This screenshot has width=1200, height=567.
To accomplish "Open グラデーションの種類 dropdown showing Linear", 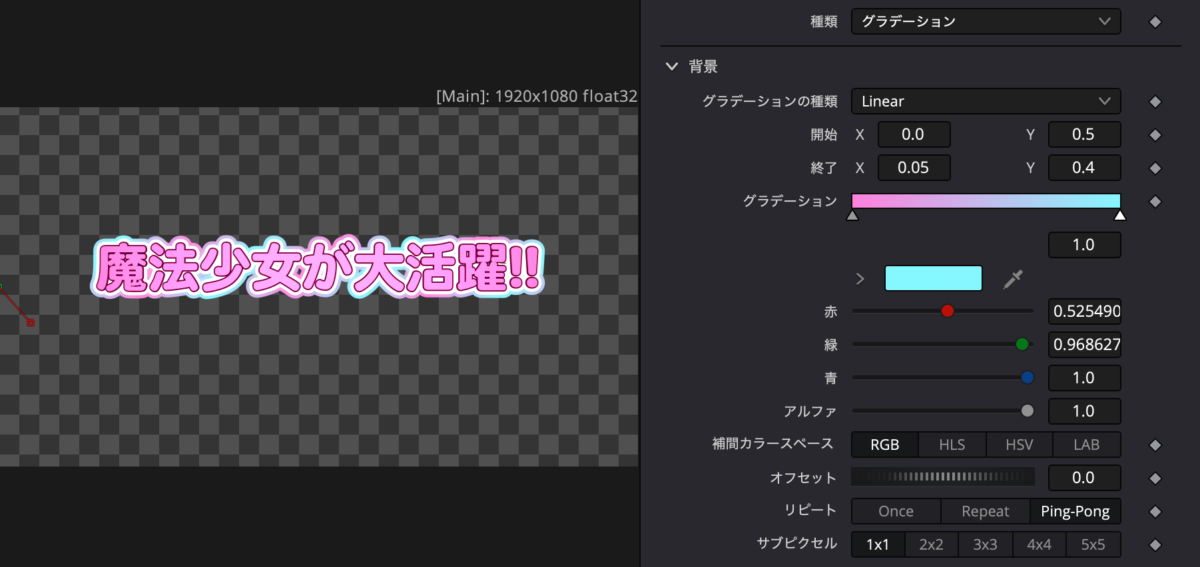I will pyautogui.click(x=986, y=101).
